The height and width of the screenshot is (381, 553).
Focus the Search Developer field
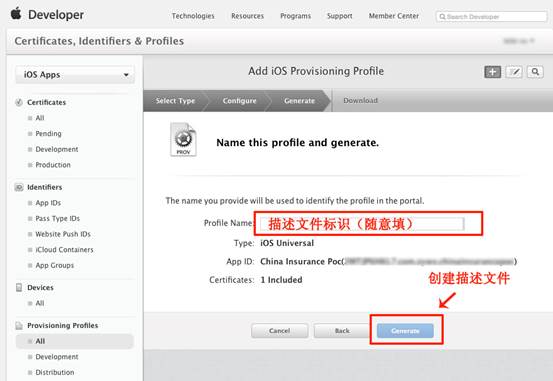coord(491,17)
